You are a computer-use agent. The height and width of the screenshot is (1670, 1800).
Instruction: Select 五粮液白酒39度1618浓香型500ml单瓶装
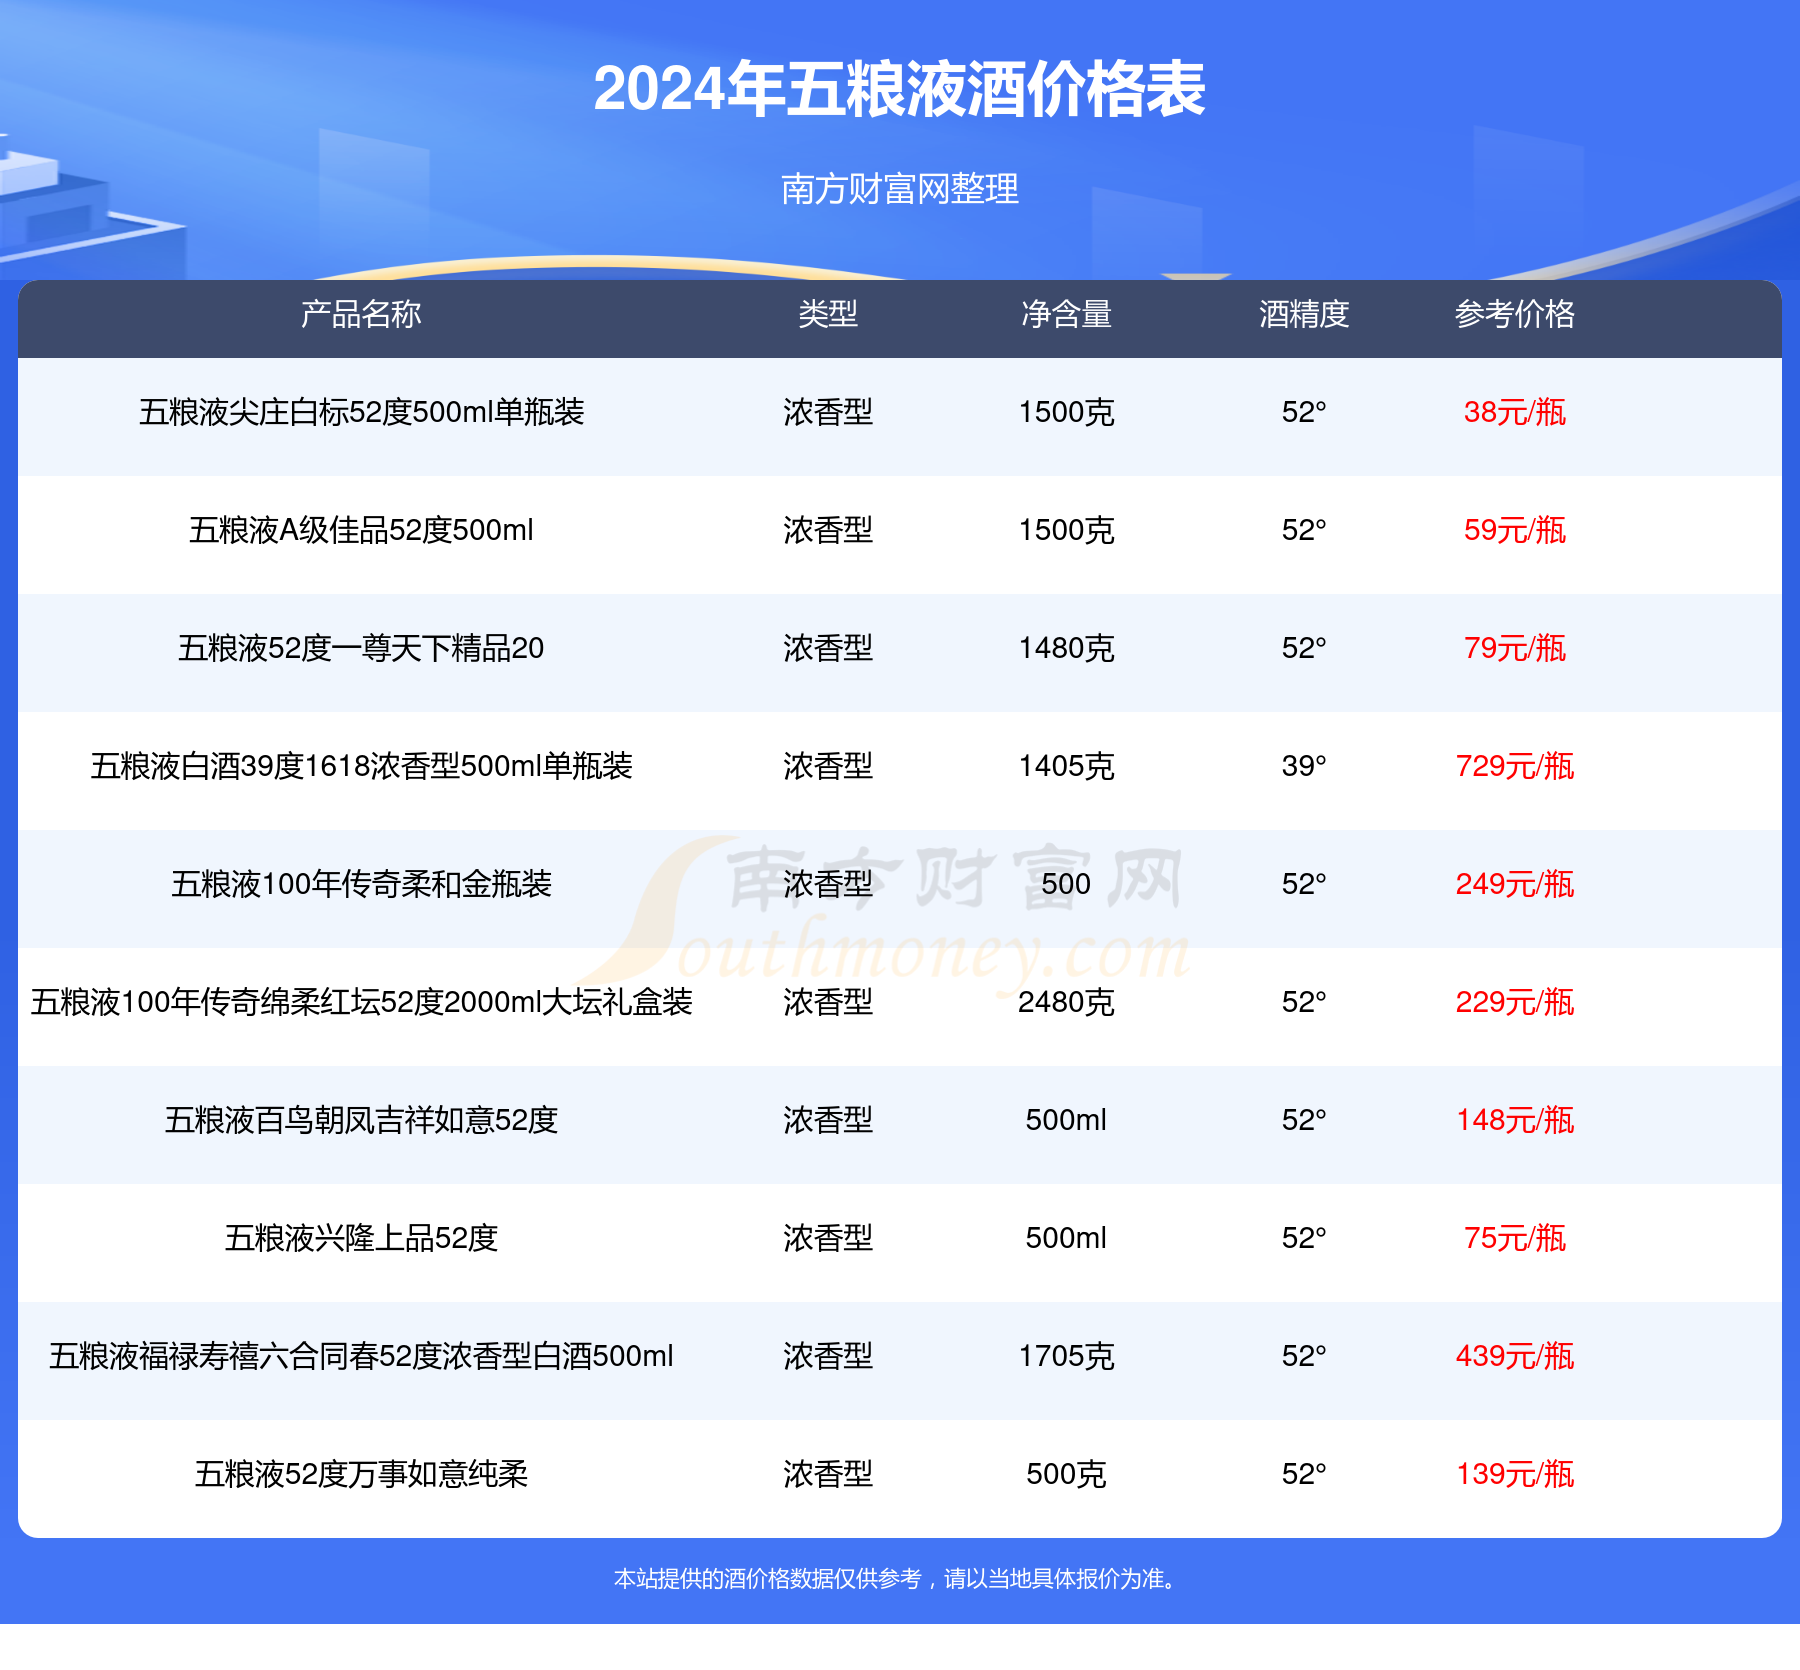[361, 766]
